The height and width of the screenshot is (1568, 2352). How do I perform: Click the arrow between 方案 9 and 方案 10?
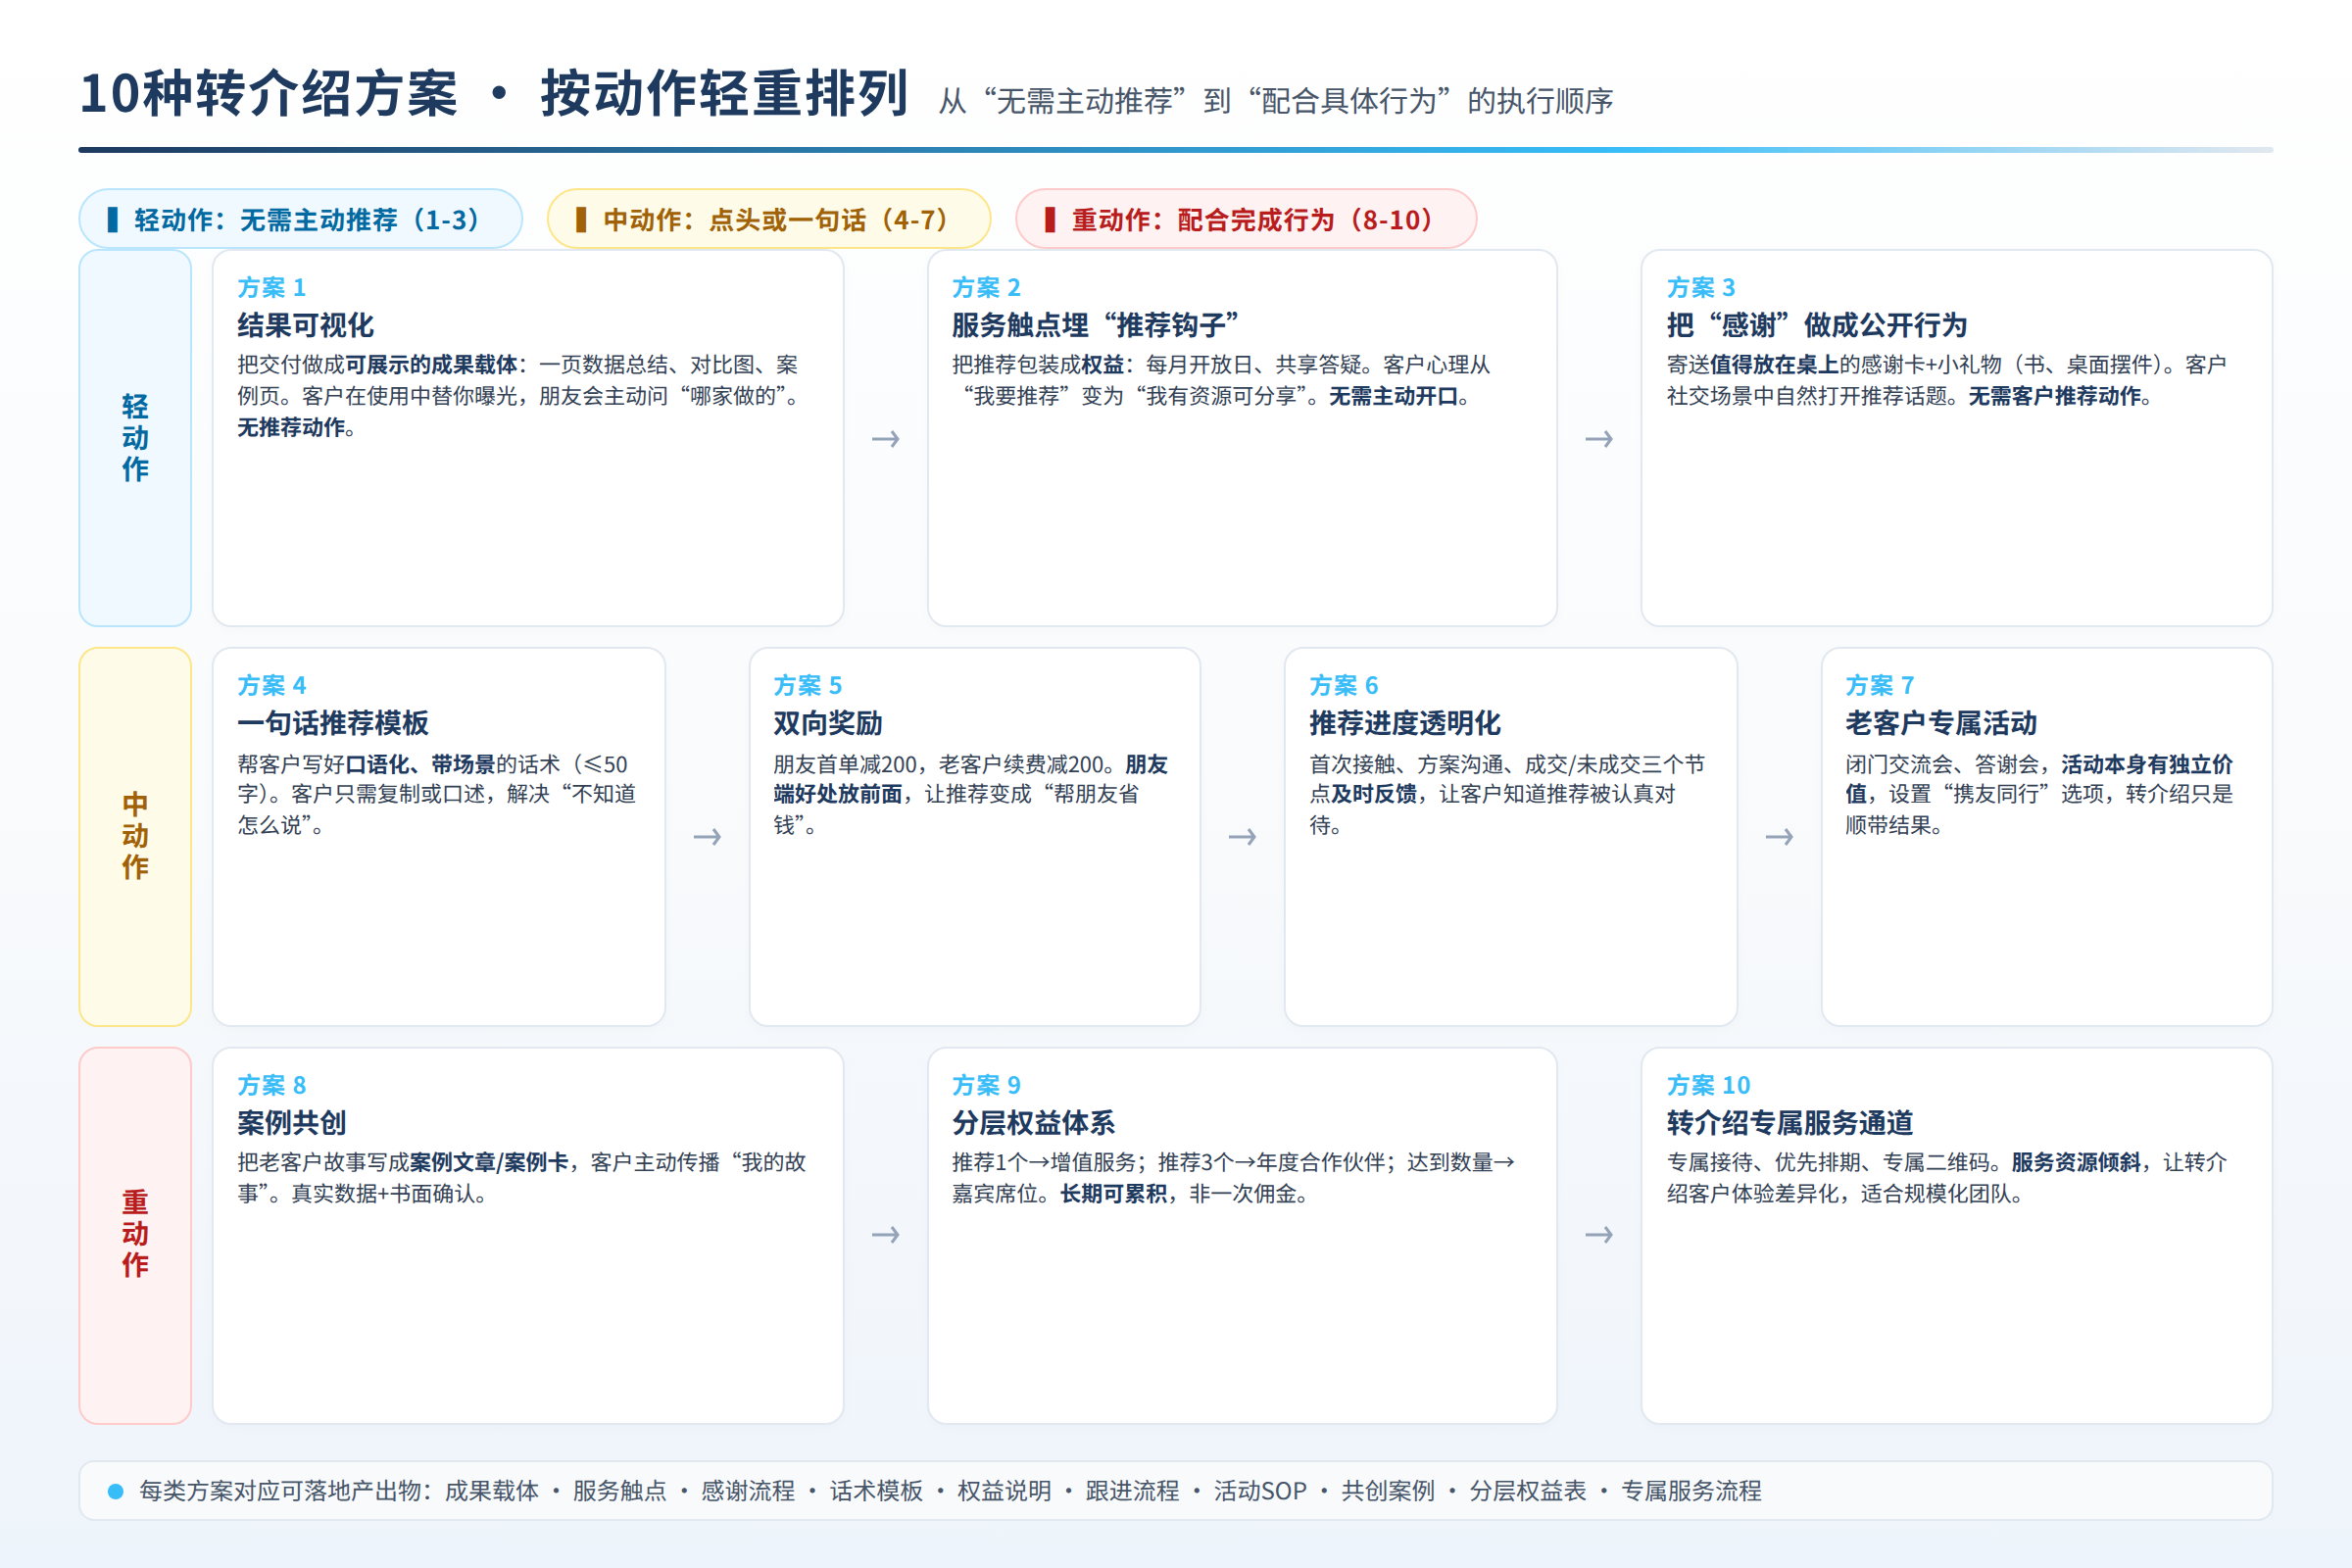[1599, 1235]
